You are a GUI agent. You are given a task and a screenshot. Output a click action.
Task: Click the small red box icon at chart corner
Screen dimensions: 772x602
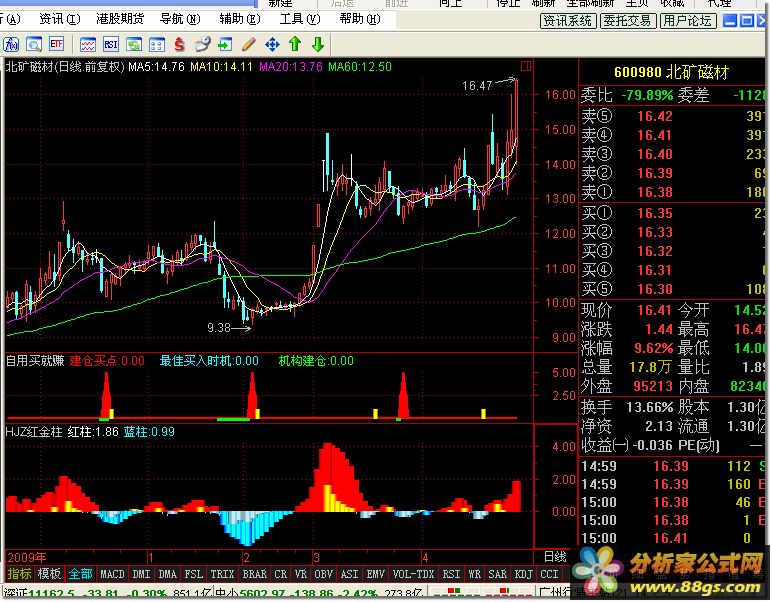pos(526,65)
